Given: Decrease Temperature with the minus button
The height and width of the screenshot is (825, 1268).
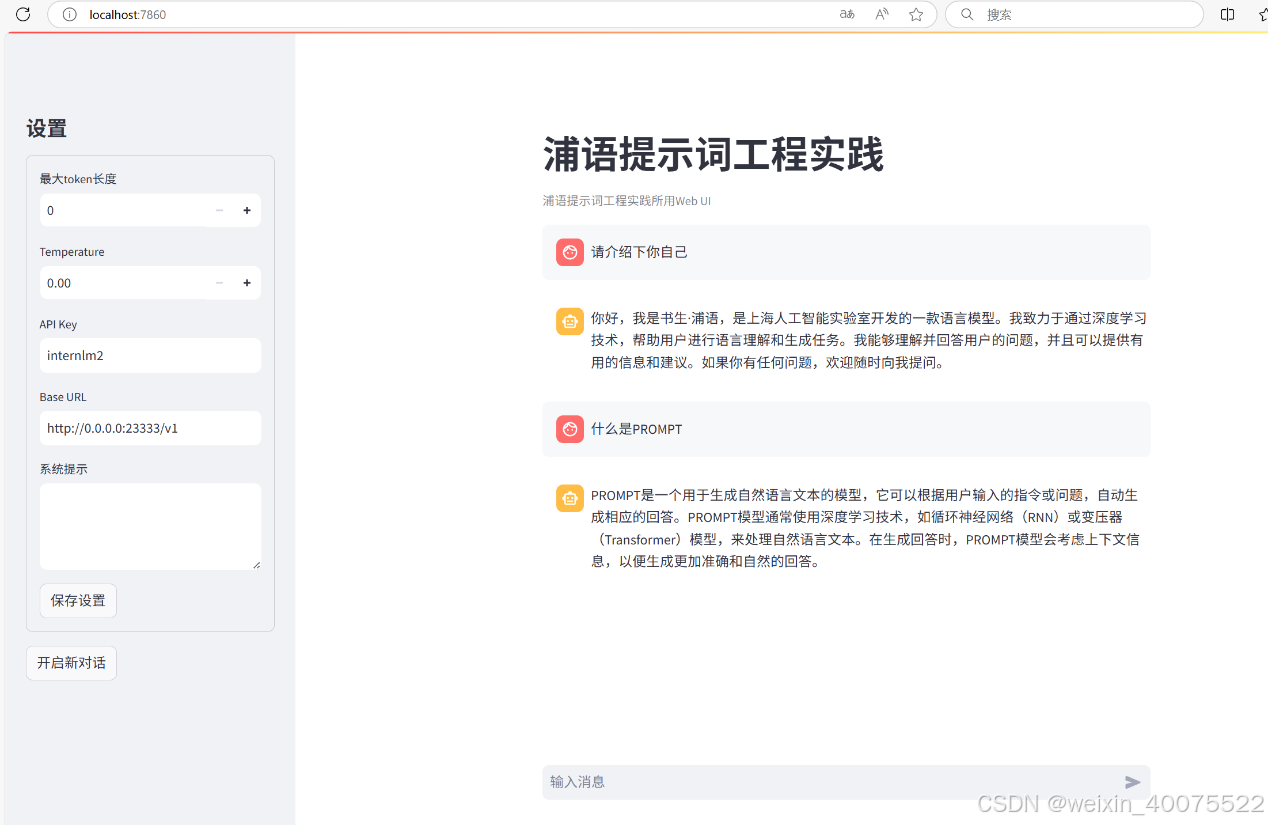Looking at the screenshot, I should point(219,283).
